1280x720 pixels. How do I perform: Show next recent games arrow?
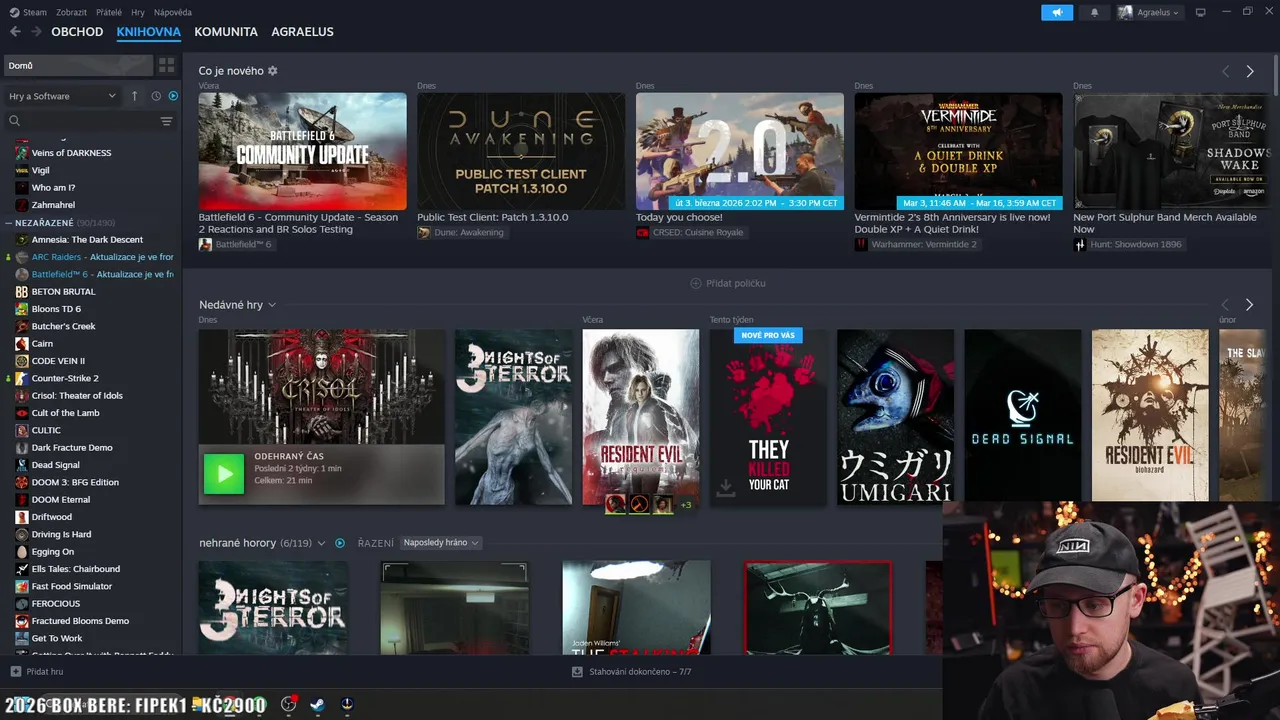pos(1249,305)
